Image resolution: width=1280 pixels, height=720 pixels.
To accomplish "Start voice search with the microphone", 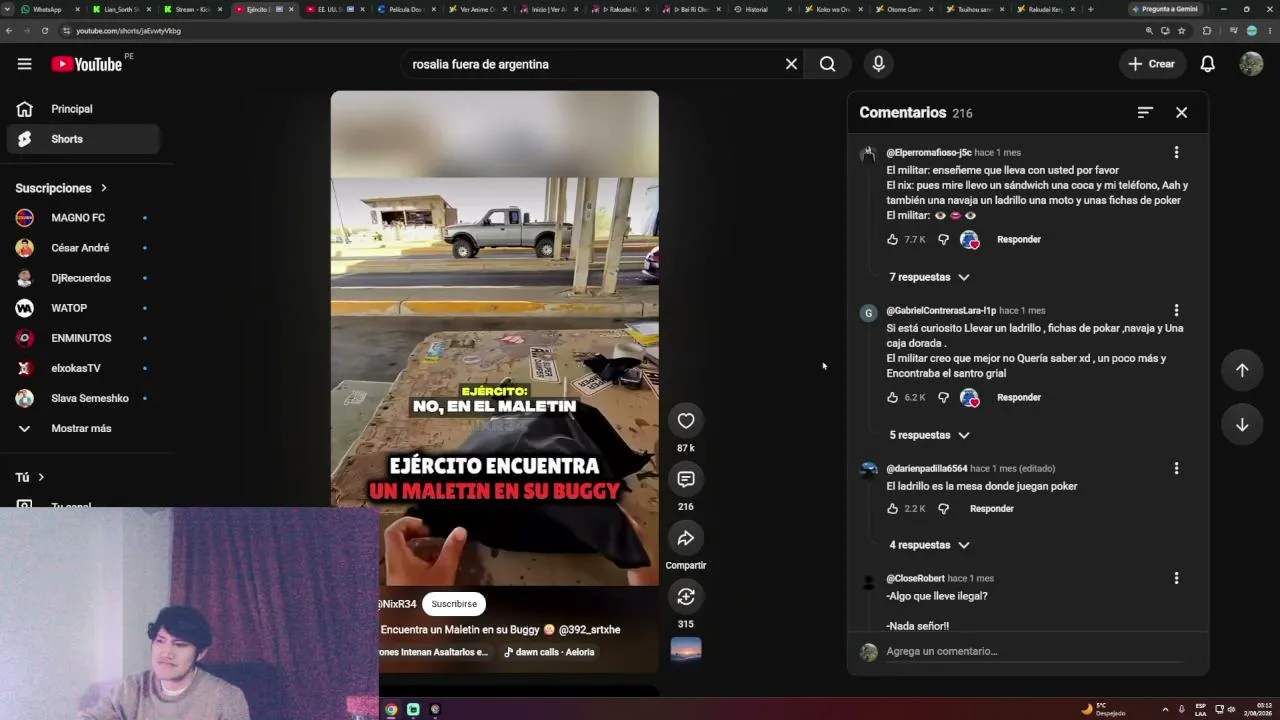I will coord(878,64).
